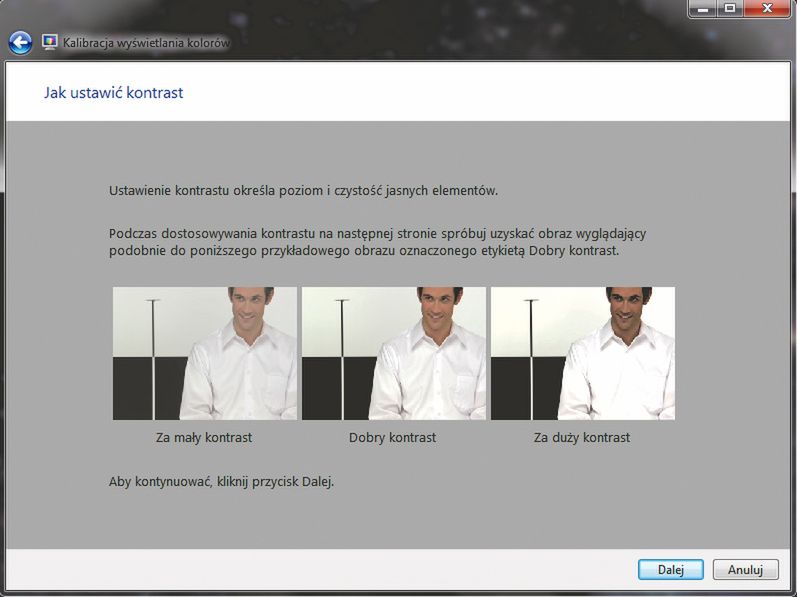The width and height of the screenshot is (797, 597).
Task: Click the 'Dobry kontrast' caption
Action: tap(392, 437)
